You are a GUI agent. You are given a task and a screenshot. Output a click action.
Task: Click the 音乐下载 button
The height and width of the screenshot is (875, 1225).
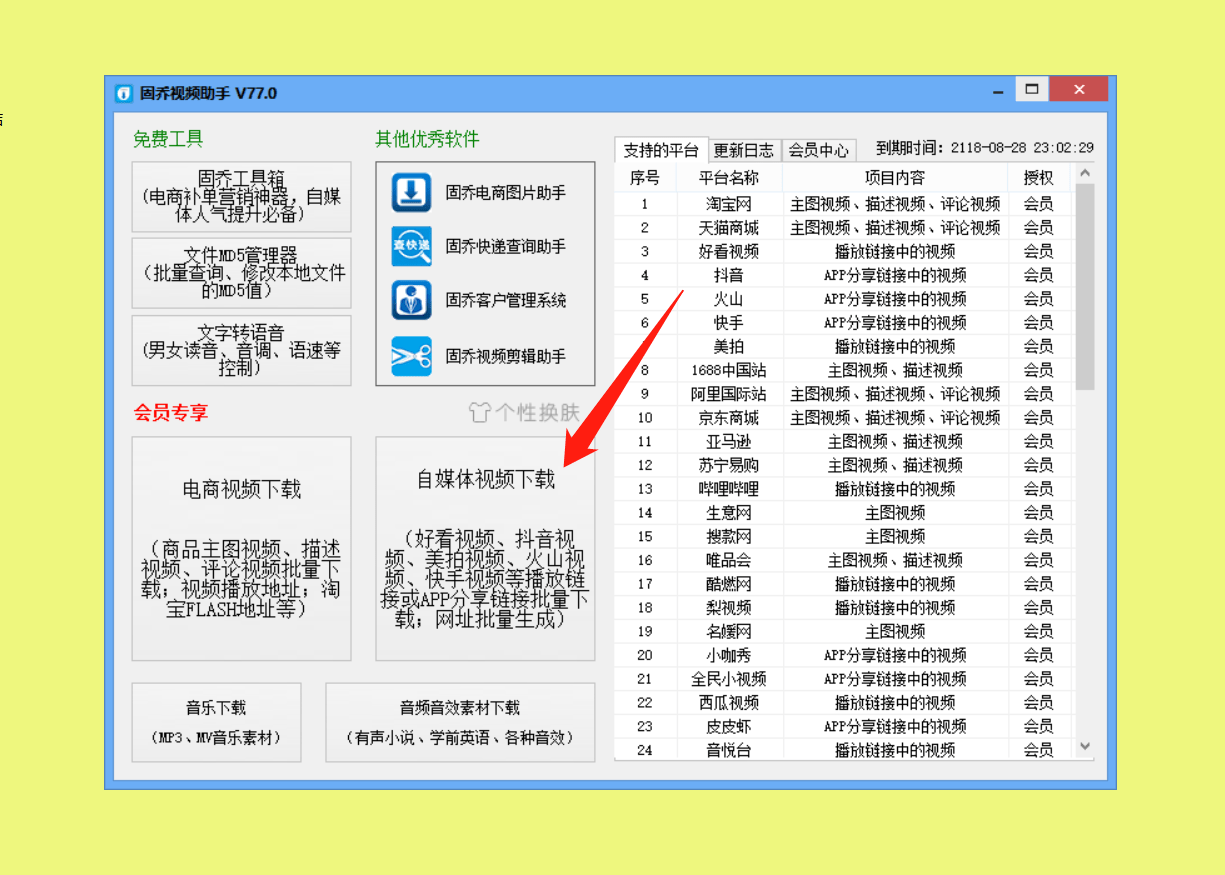tap(216, 722)
